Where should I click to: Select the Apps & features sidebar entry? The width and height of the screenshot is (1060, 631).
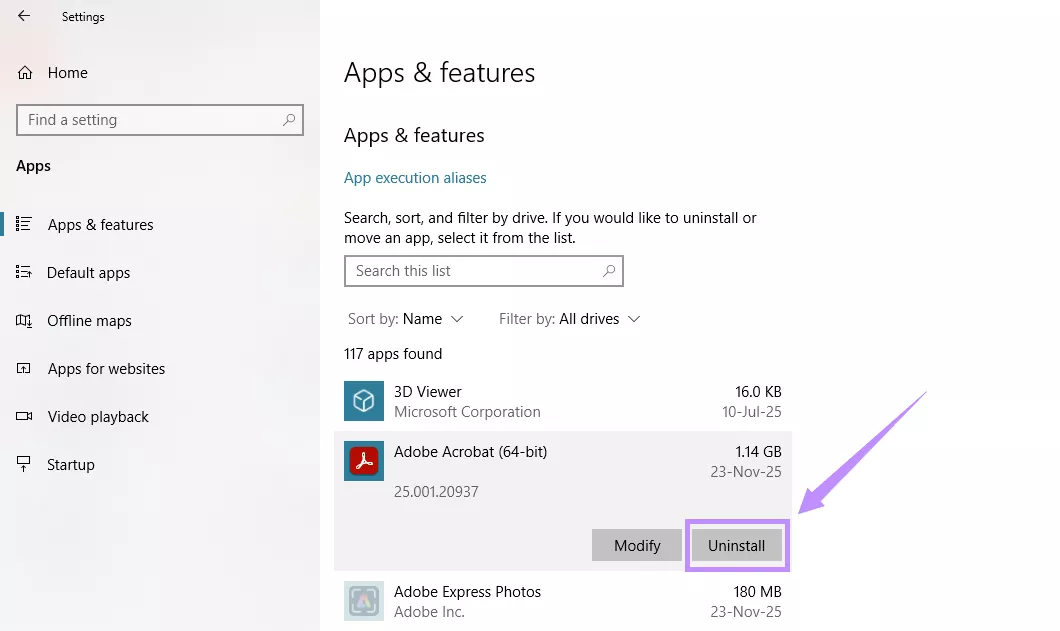coord(100,224)
